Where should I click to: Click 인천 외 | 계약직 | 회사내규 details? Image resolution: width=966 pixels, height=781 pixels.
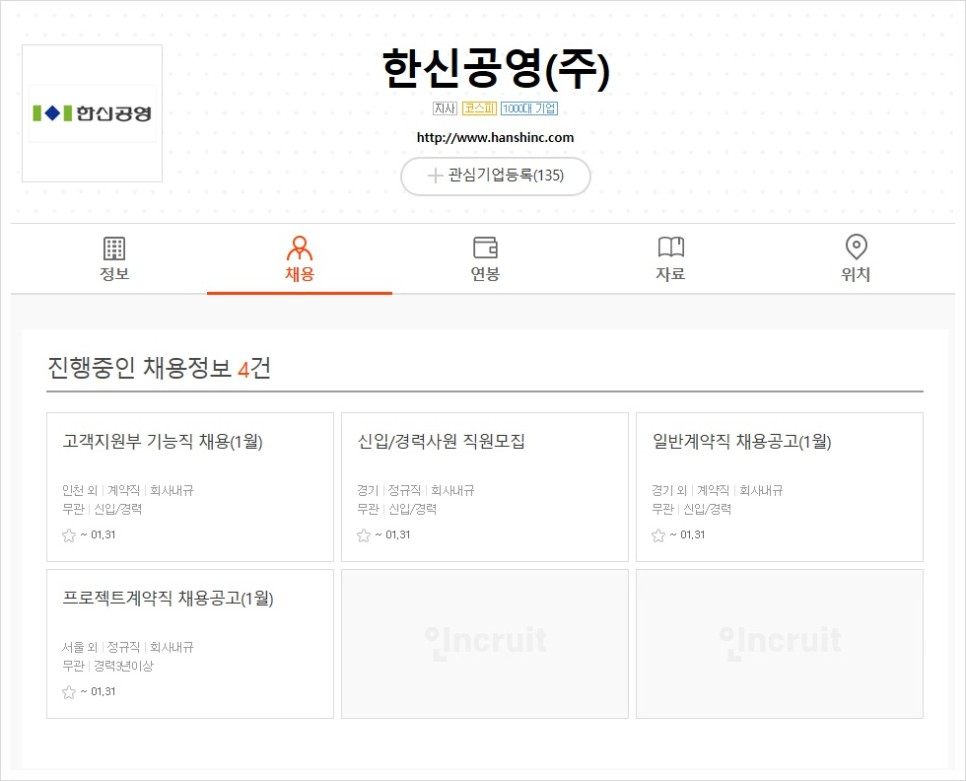[x=128, y=490]
